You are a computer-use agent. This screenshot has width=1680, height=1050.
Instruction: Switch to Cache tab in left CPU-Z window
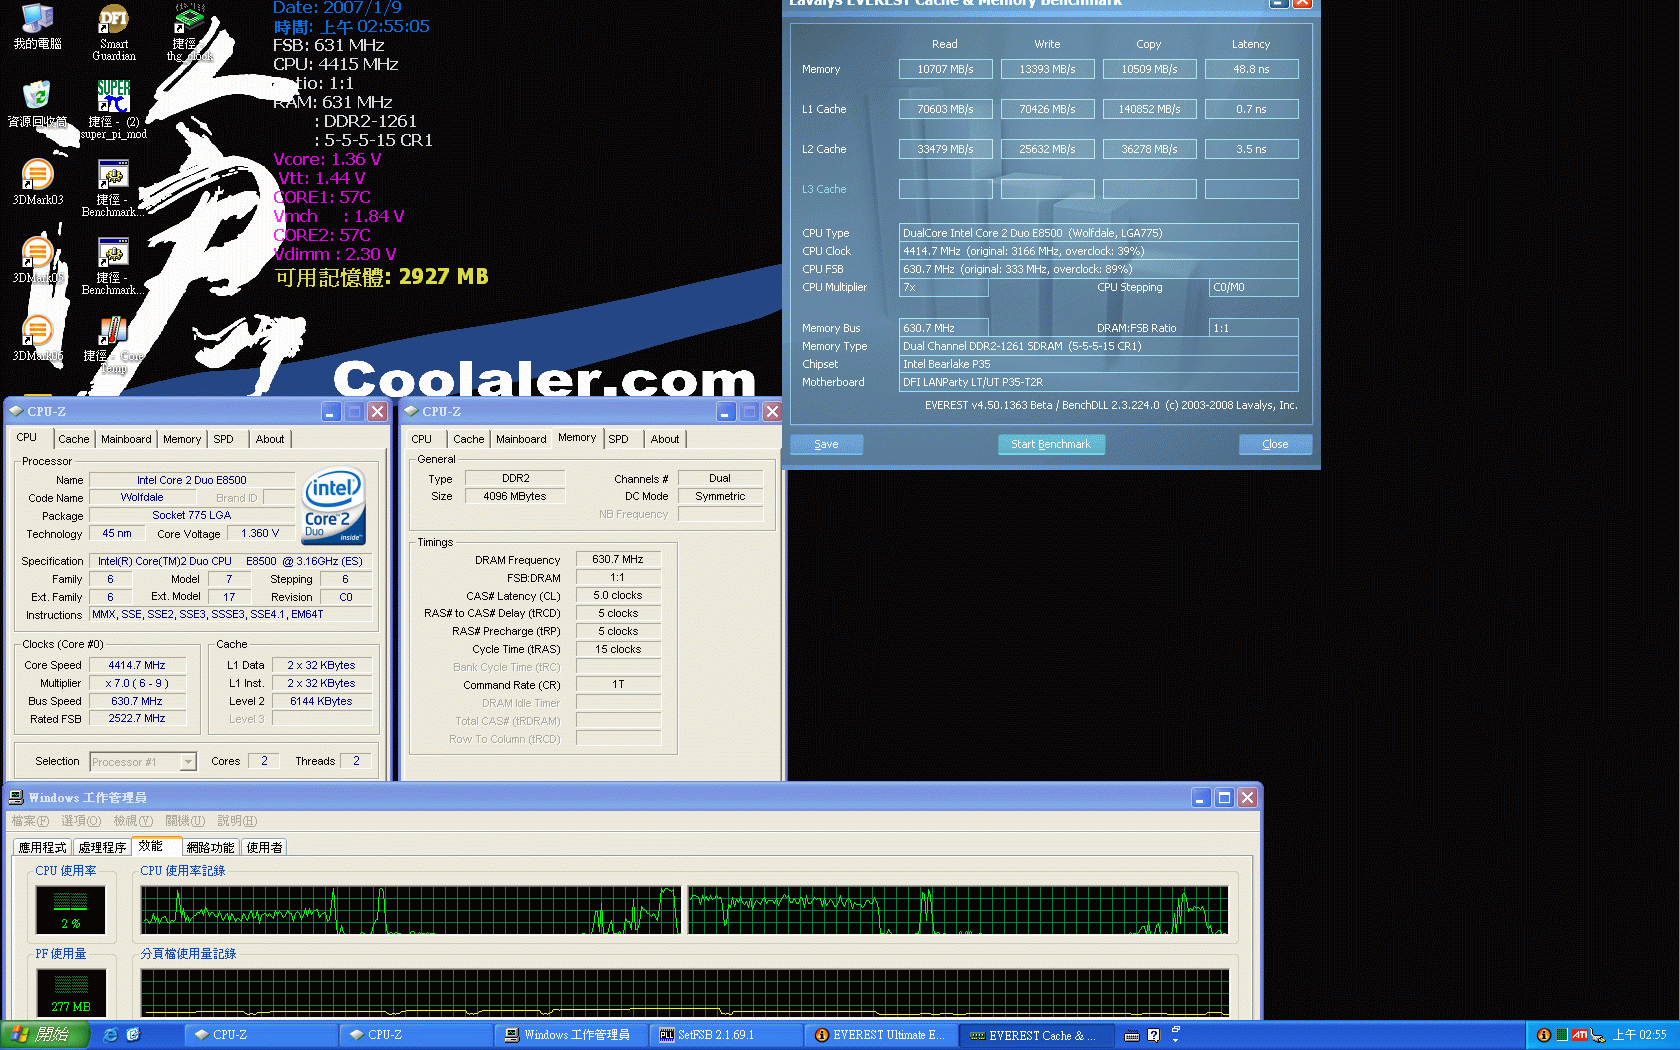(73, 439)
